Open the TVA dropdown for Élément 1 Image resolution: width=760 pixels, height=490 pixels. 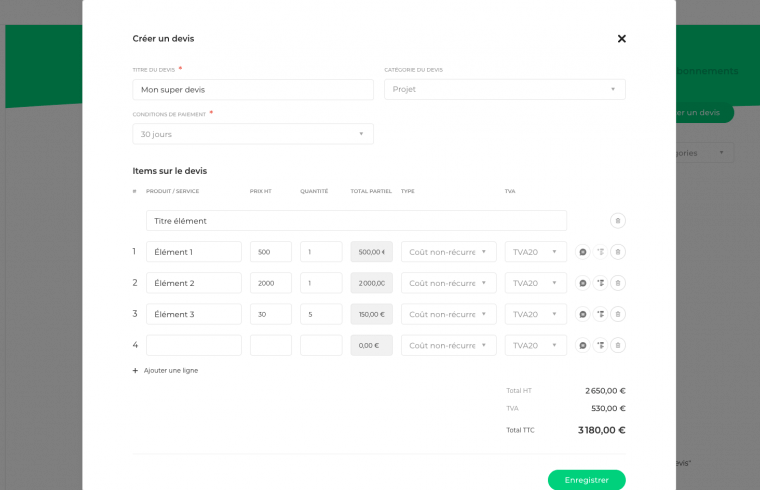[x=536, y=252]
